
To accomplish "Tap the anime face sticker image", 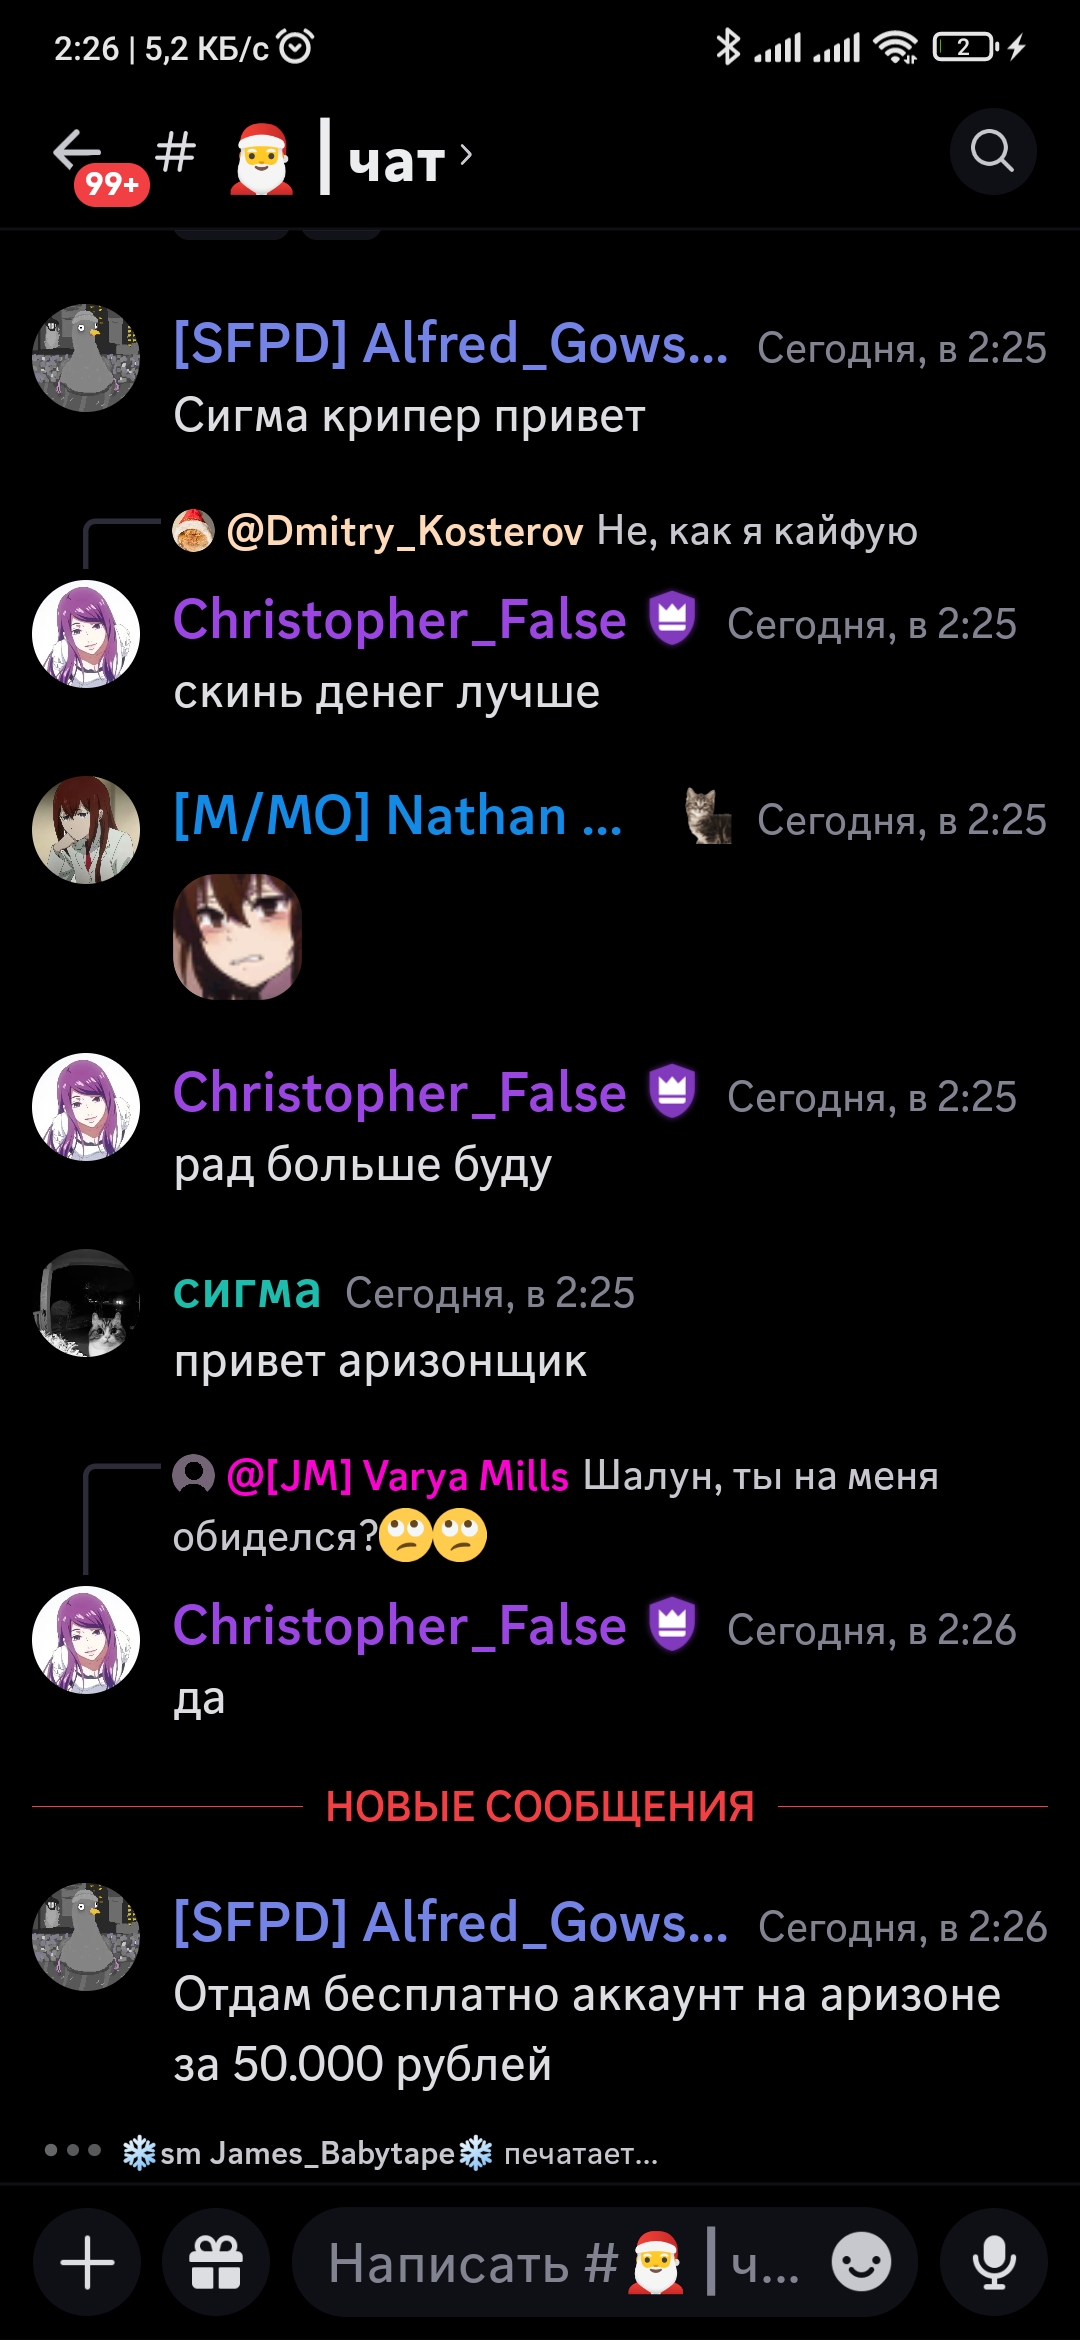I will 237,937.
